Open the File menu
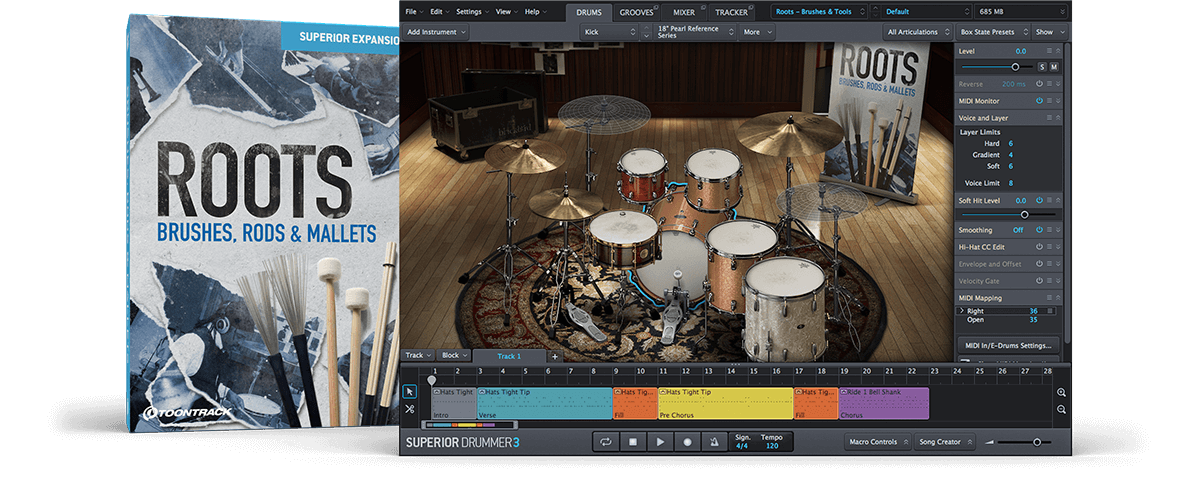 click(413, 12)
